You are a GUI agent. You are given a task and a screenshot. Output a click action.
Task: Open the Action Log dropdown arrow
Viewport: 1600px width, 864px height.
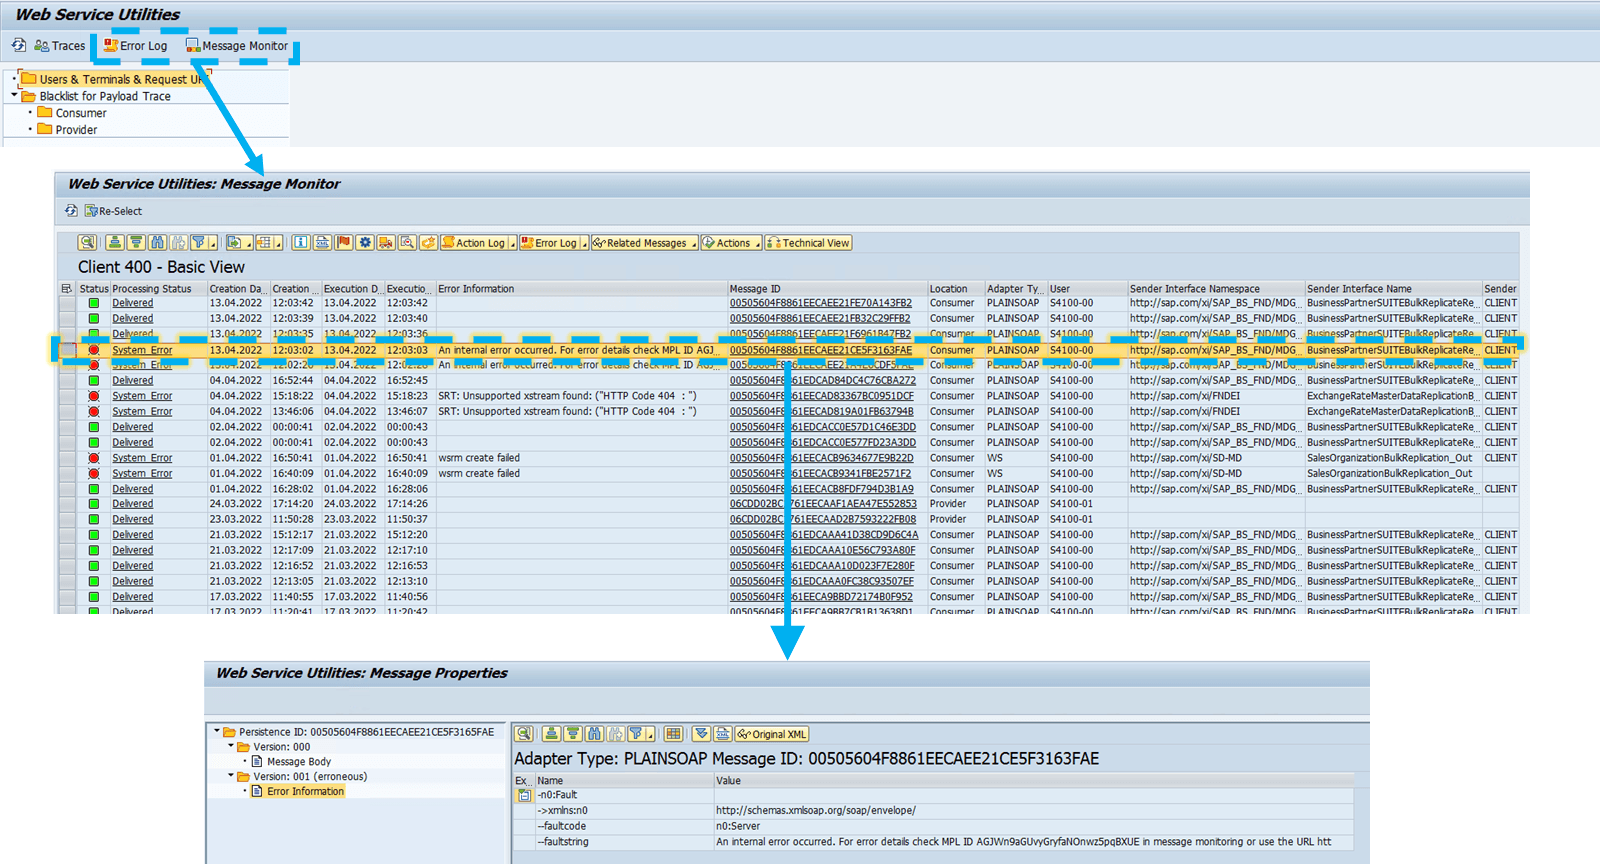(x=512, y=244)
